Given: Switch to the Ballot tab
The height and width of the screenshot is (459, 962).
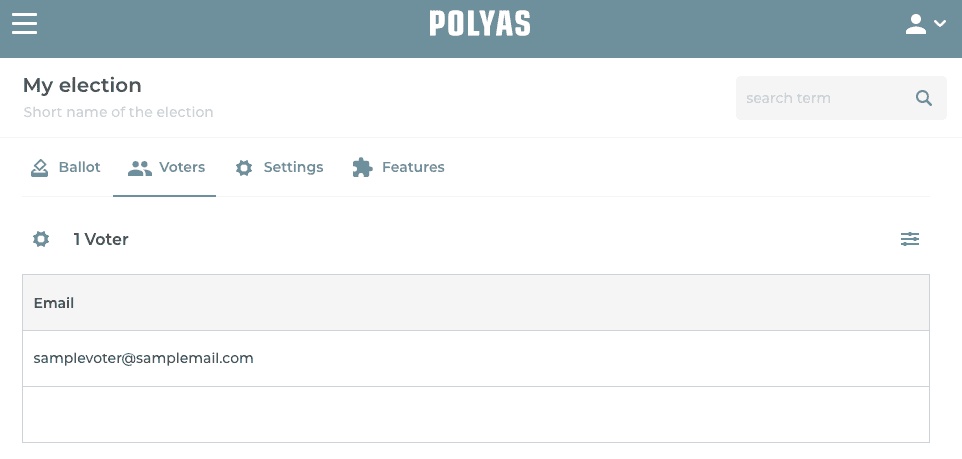Looking at the screenshot, I should [x=79, y=167].
